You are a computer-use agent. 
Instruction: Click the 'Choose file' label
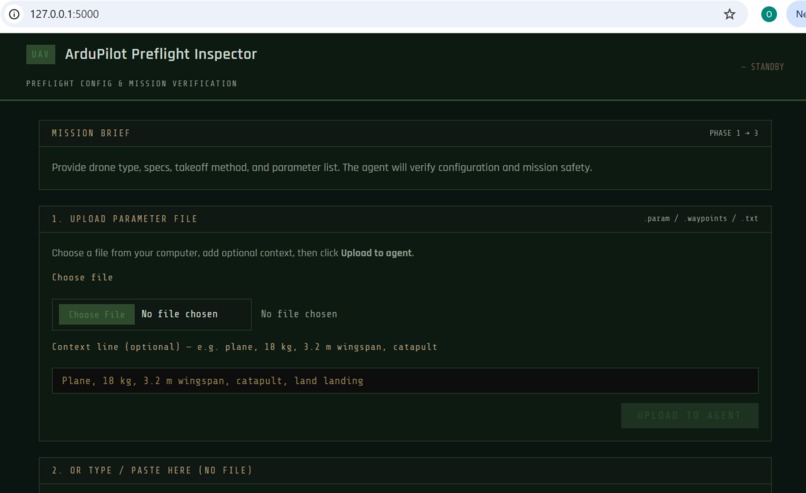82,277
